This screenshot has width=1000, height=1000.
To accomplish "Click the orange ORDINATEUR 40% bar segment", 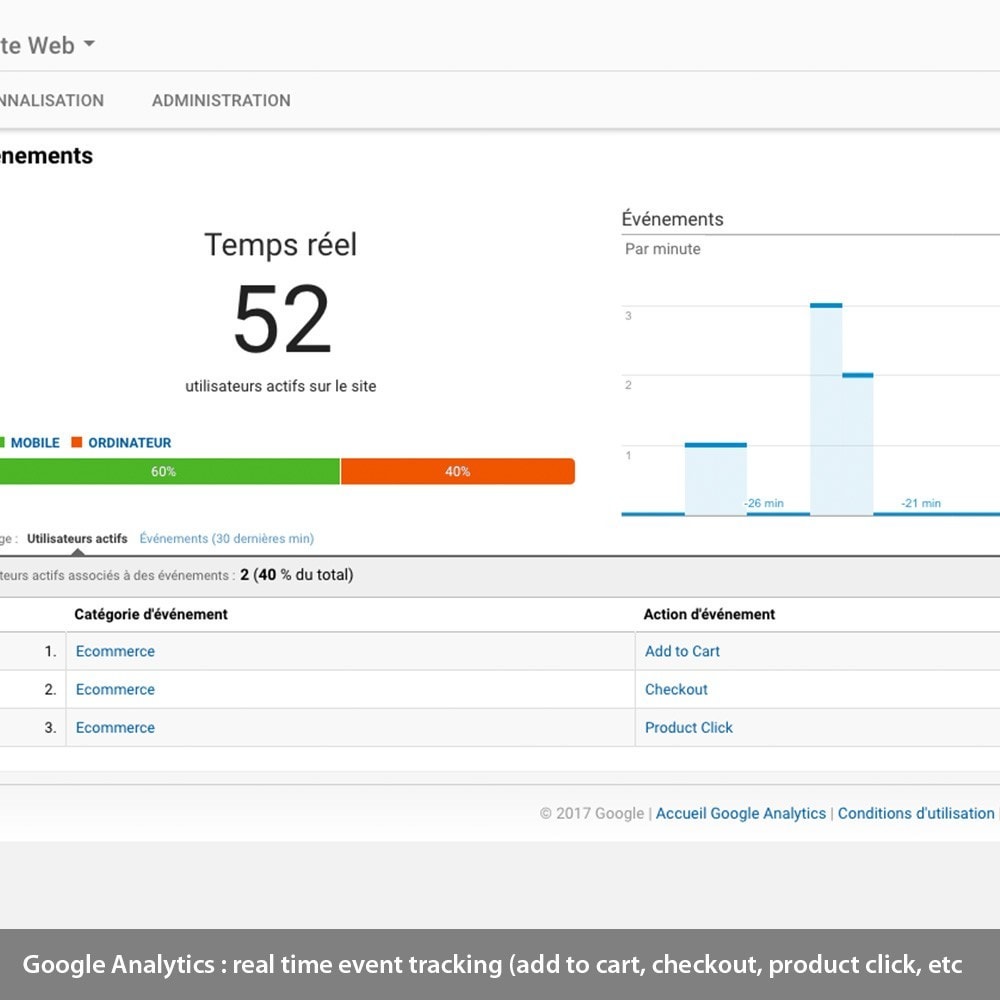I will tap(458, 471).
